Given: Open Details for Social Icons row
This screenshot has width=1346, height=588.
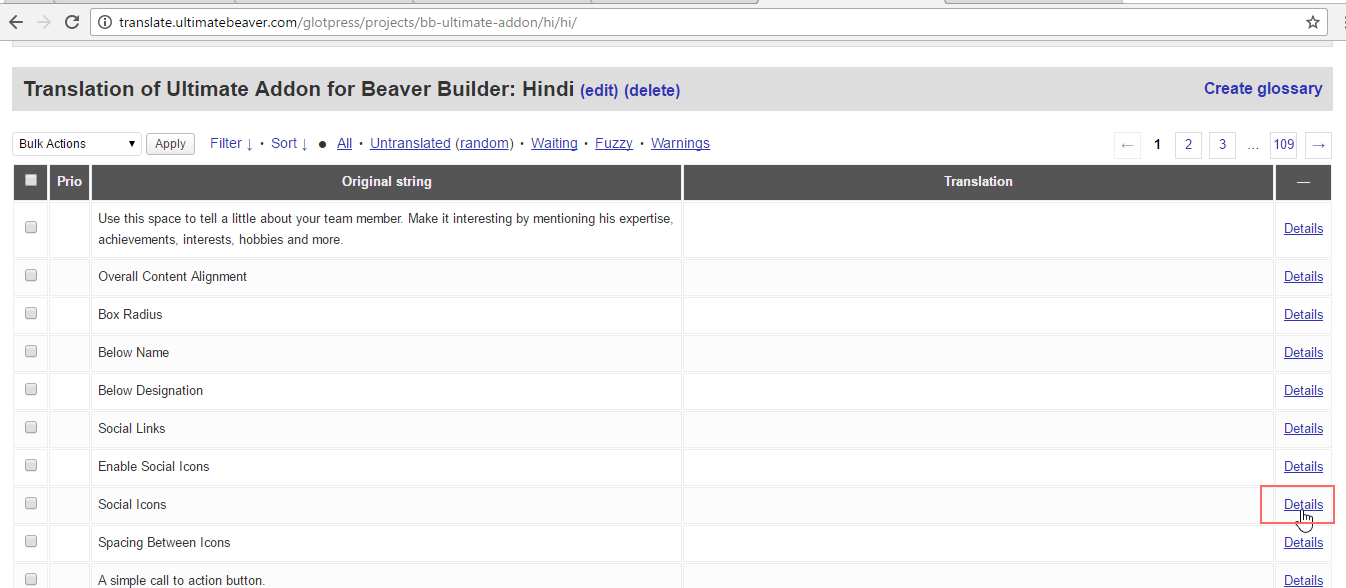Looking at the screenshot, I should (1303, 504).
